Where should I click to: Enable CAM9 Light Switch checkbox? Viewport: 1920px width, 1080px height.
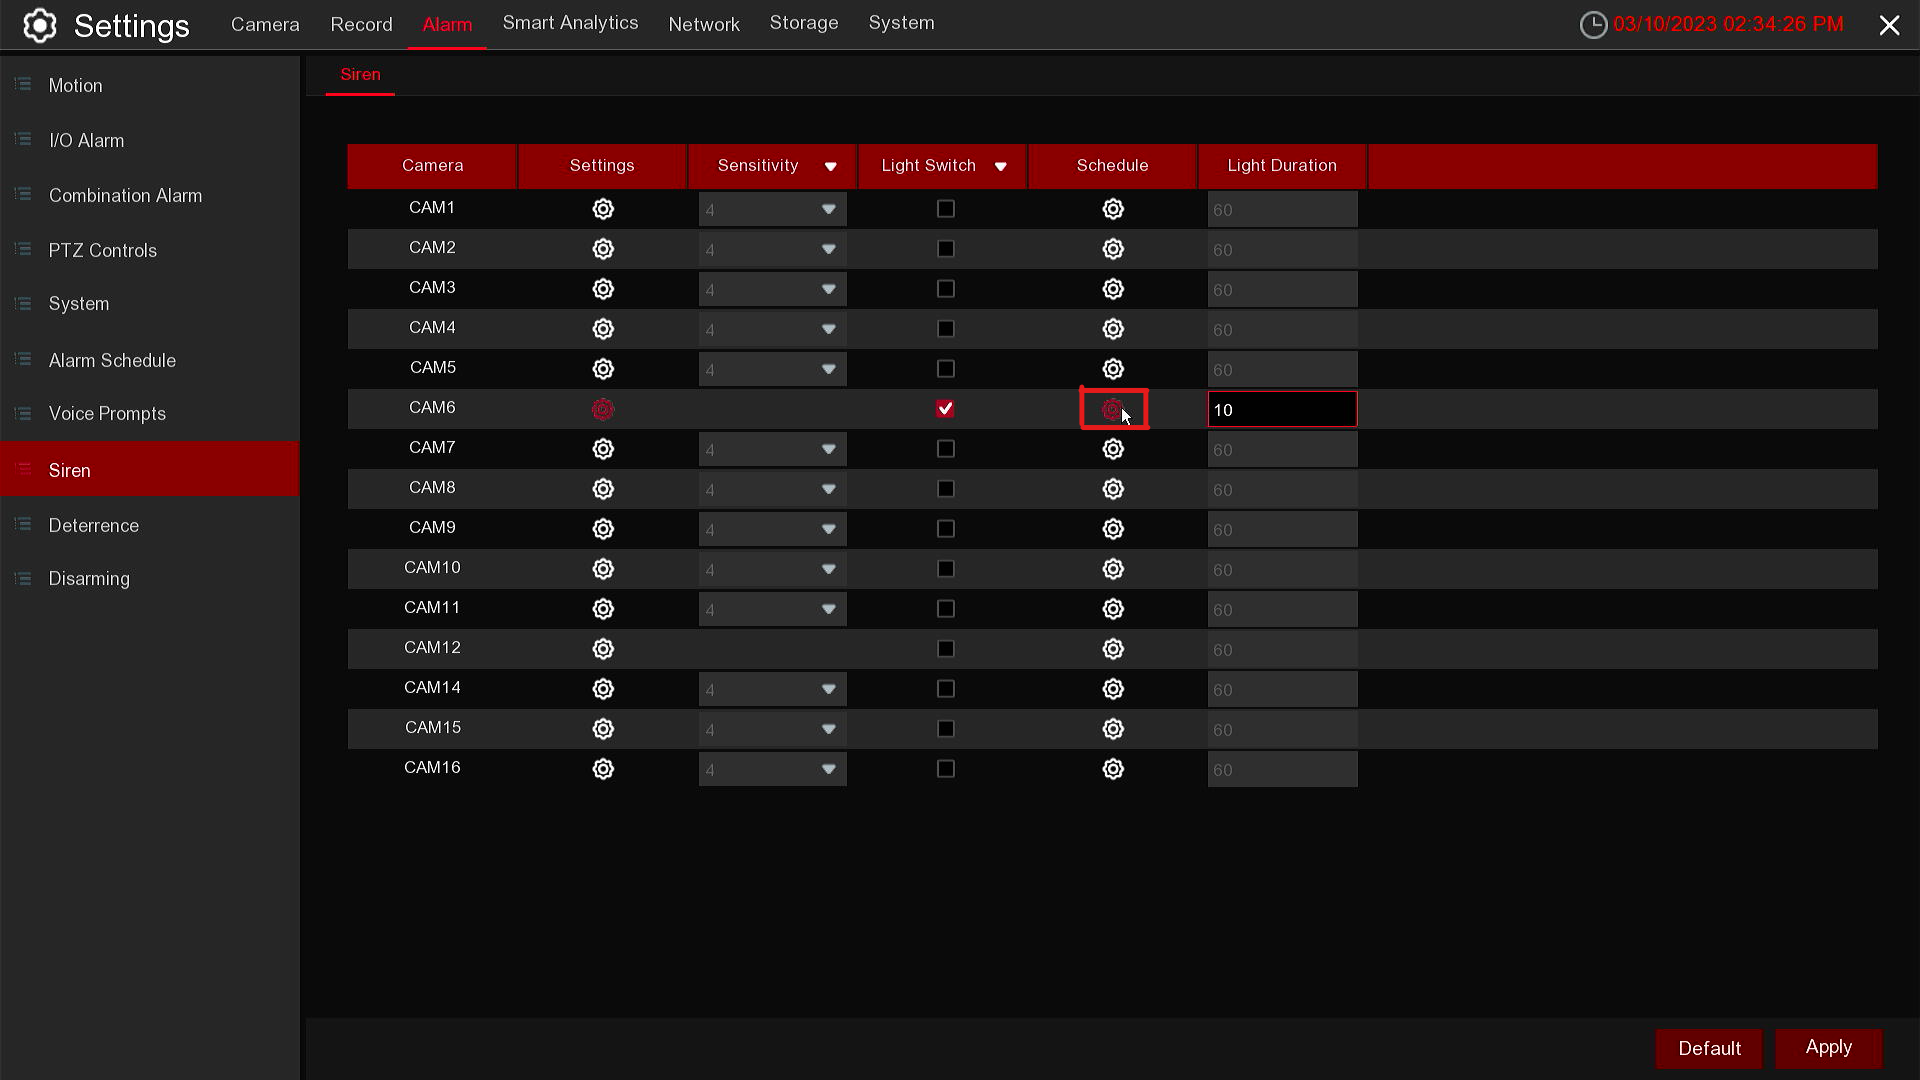tap(945, 529)
